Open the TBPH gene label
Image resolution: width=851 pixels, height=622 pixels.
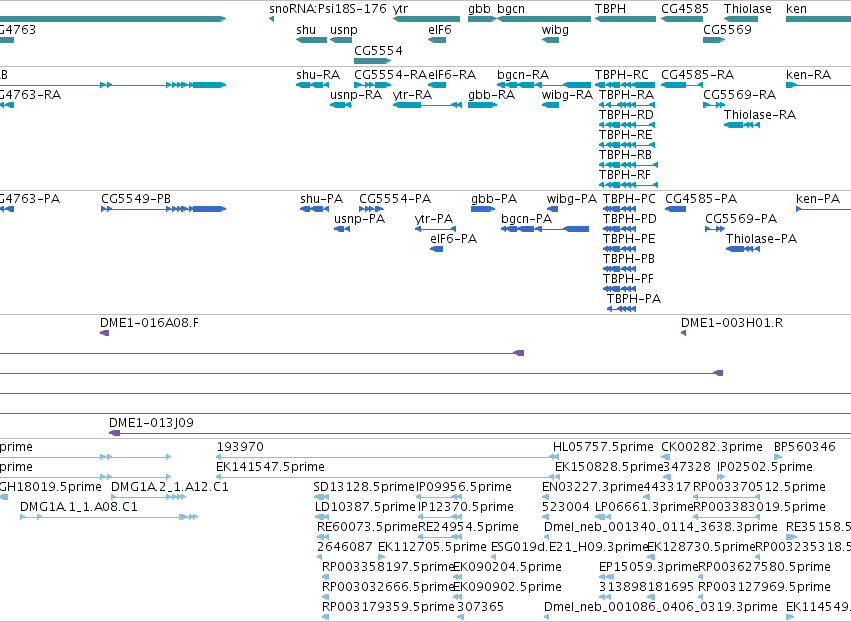610,9
